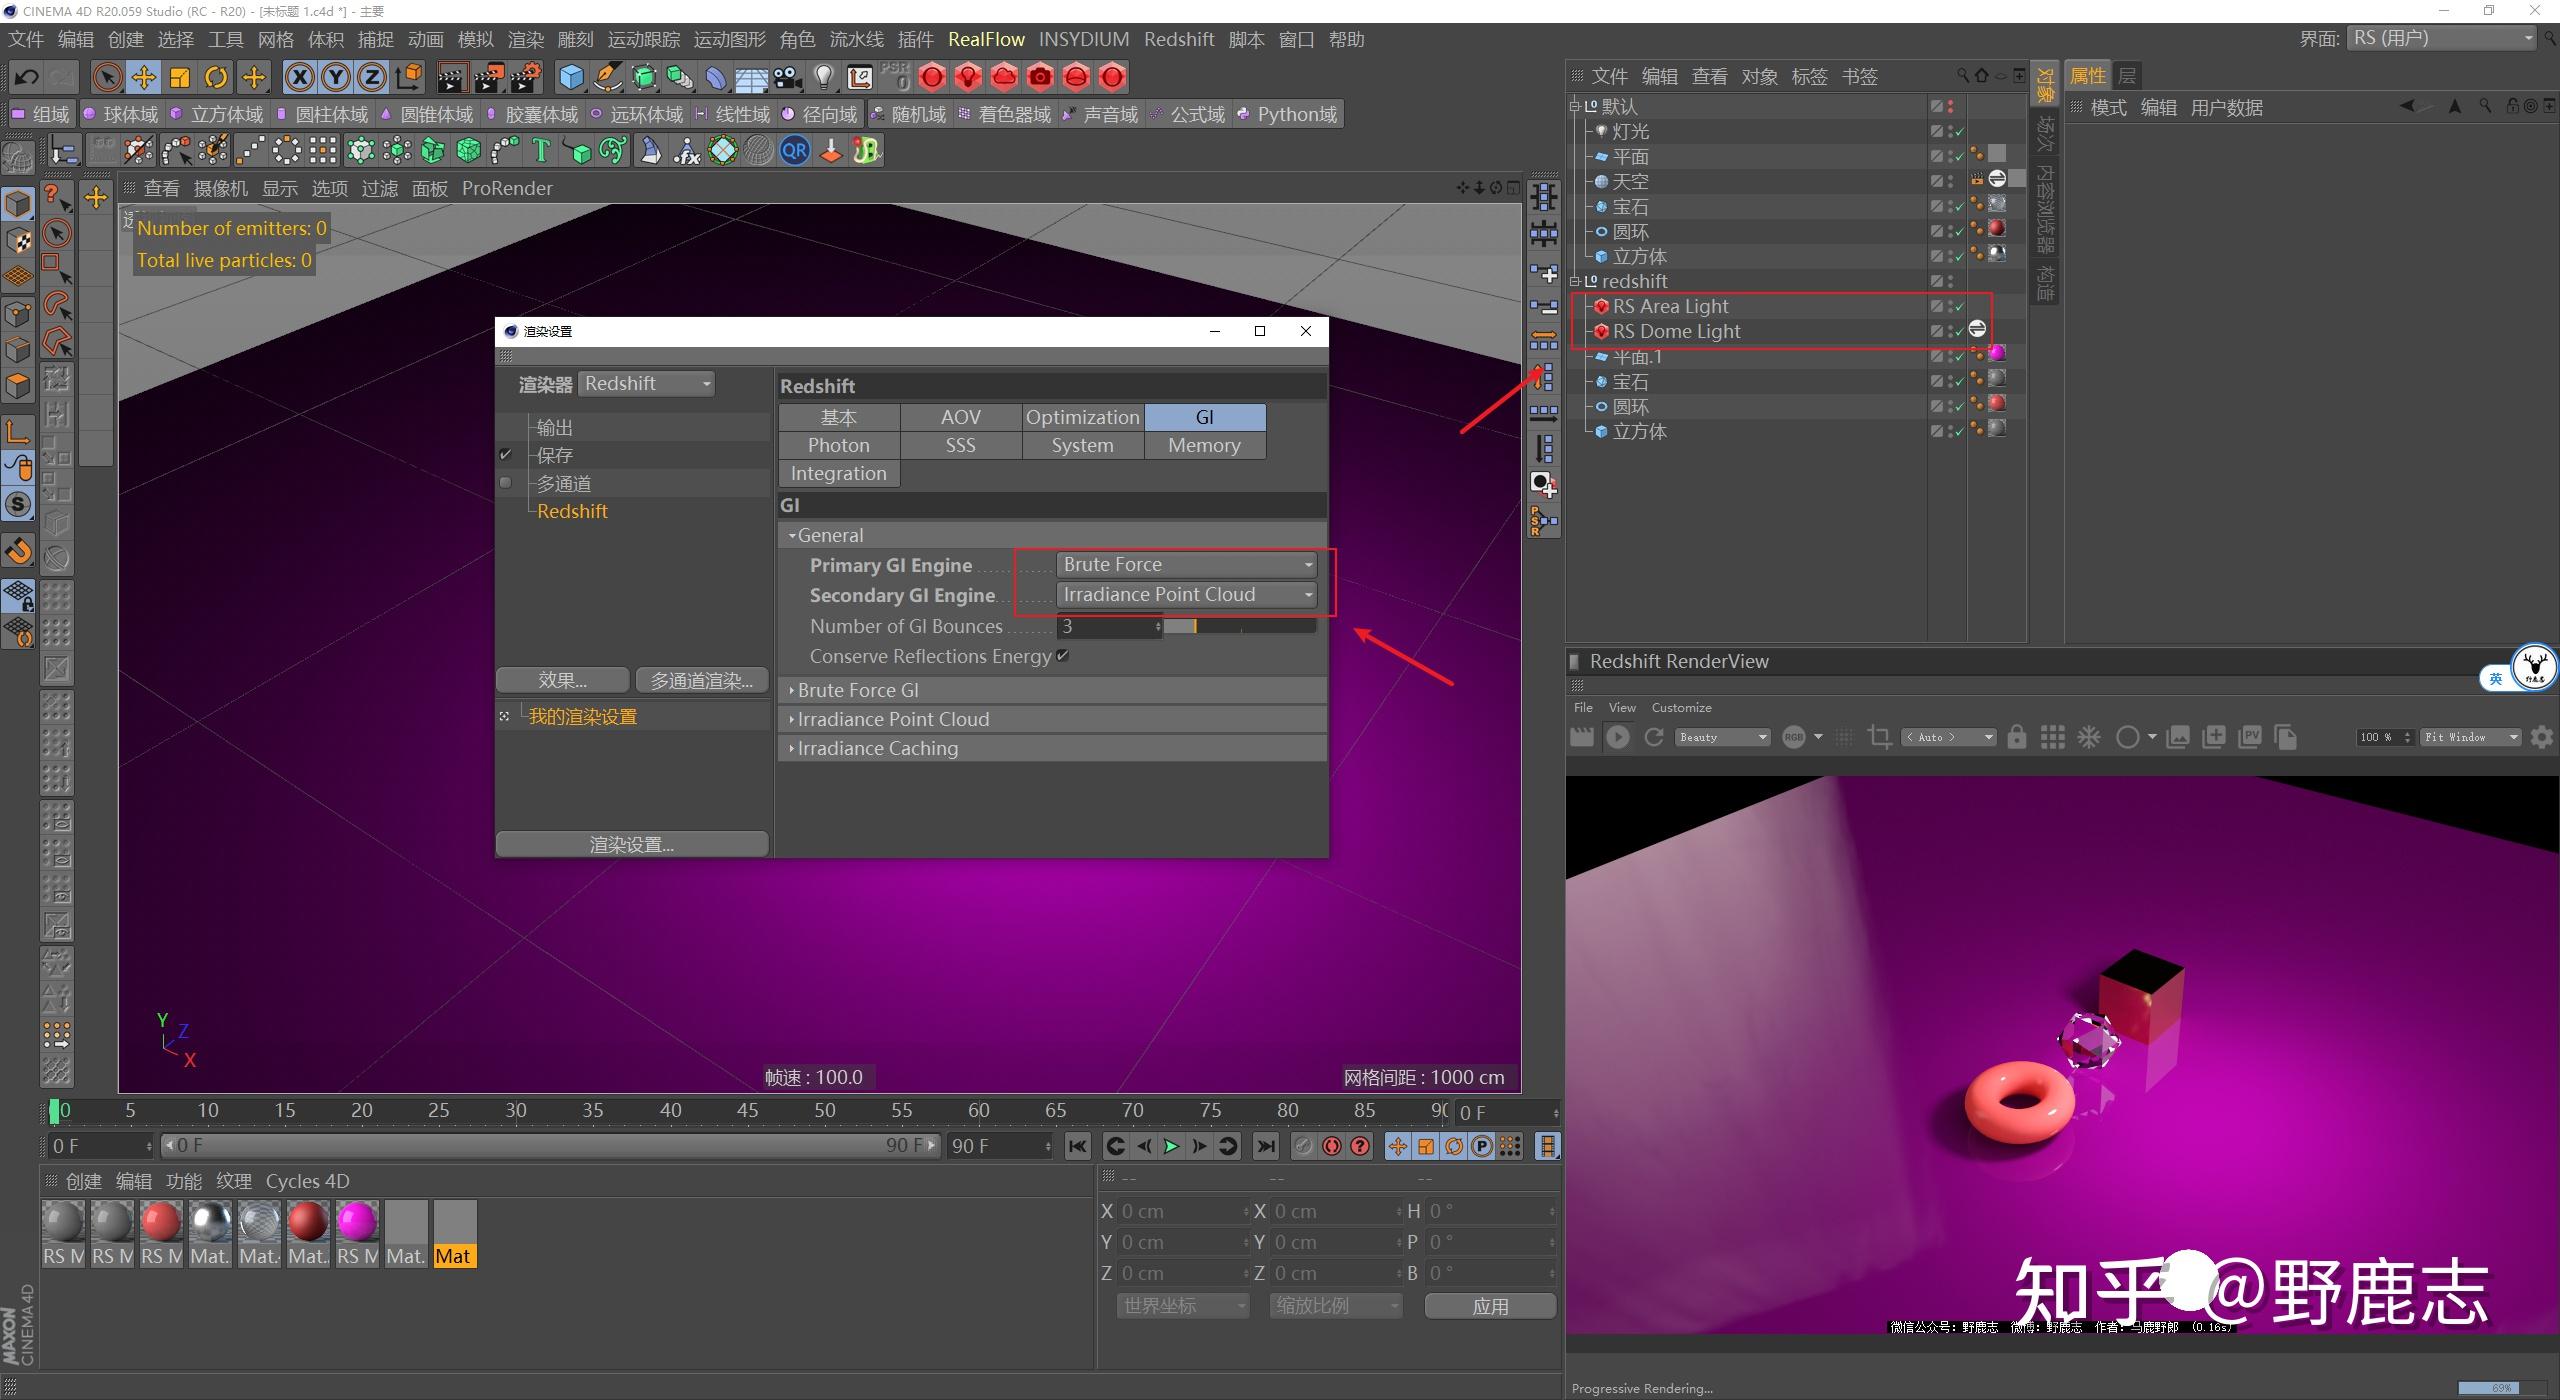This screenshot has height=1400, width=2560.
Task: Click the Undo arrow icon
Action: point(27,77)
